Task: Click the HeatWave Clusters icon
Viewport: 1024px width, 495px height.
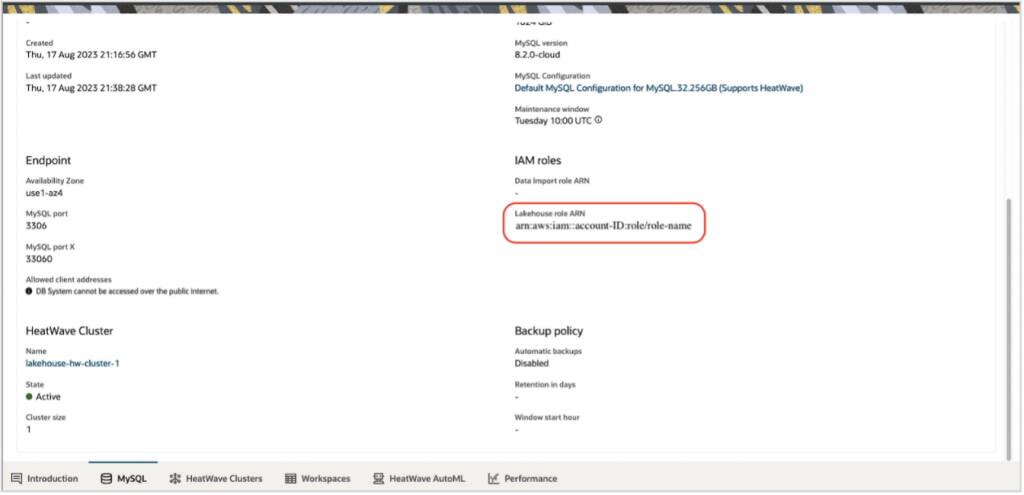Action: [175, 479]
